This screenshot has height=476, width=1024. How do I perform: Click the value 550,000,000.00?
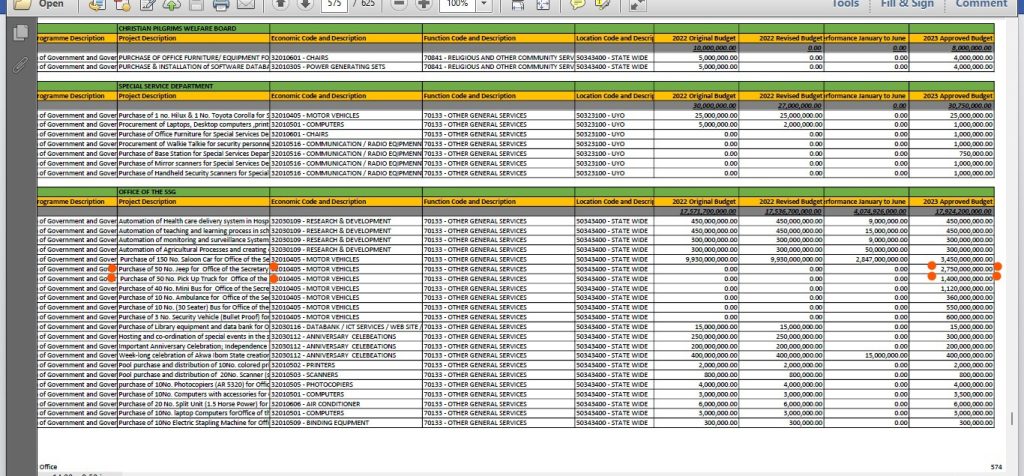click(970, 308)
